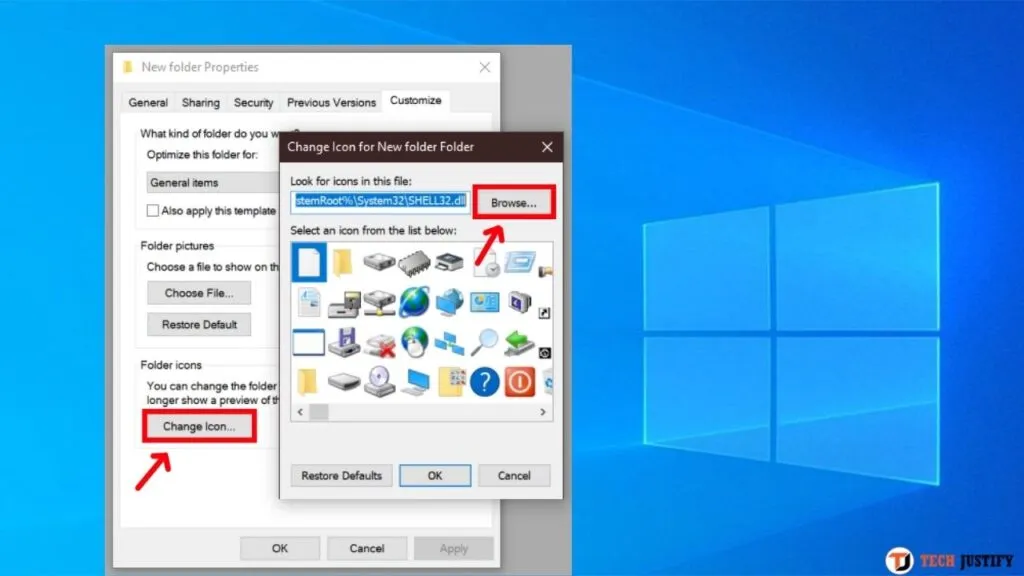Switch to the Previous Versions tab
This screenshot has height=576, width=1024.
coord(331,102)
